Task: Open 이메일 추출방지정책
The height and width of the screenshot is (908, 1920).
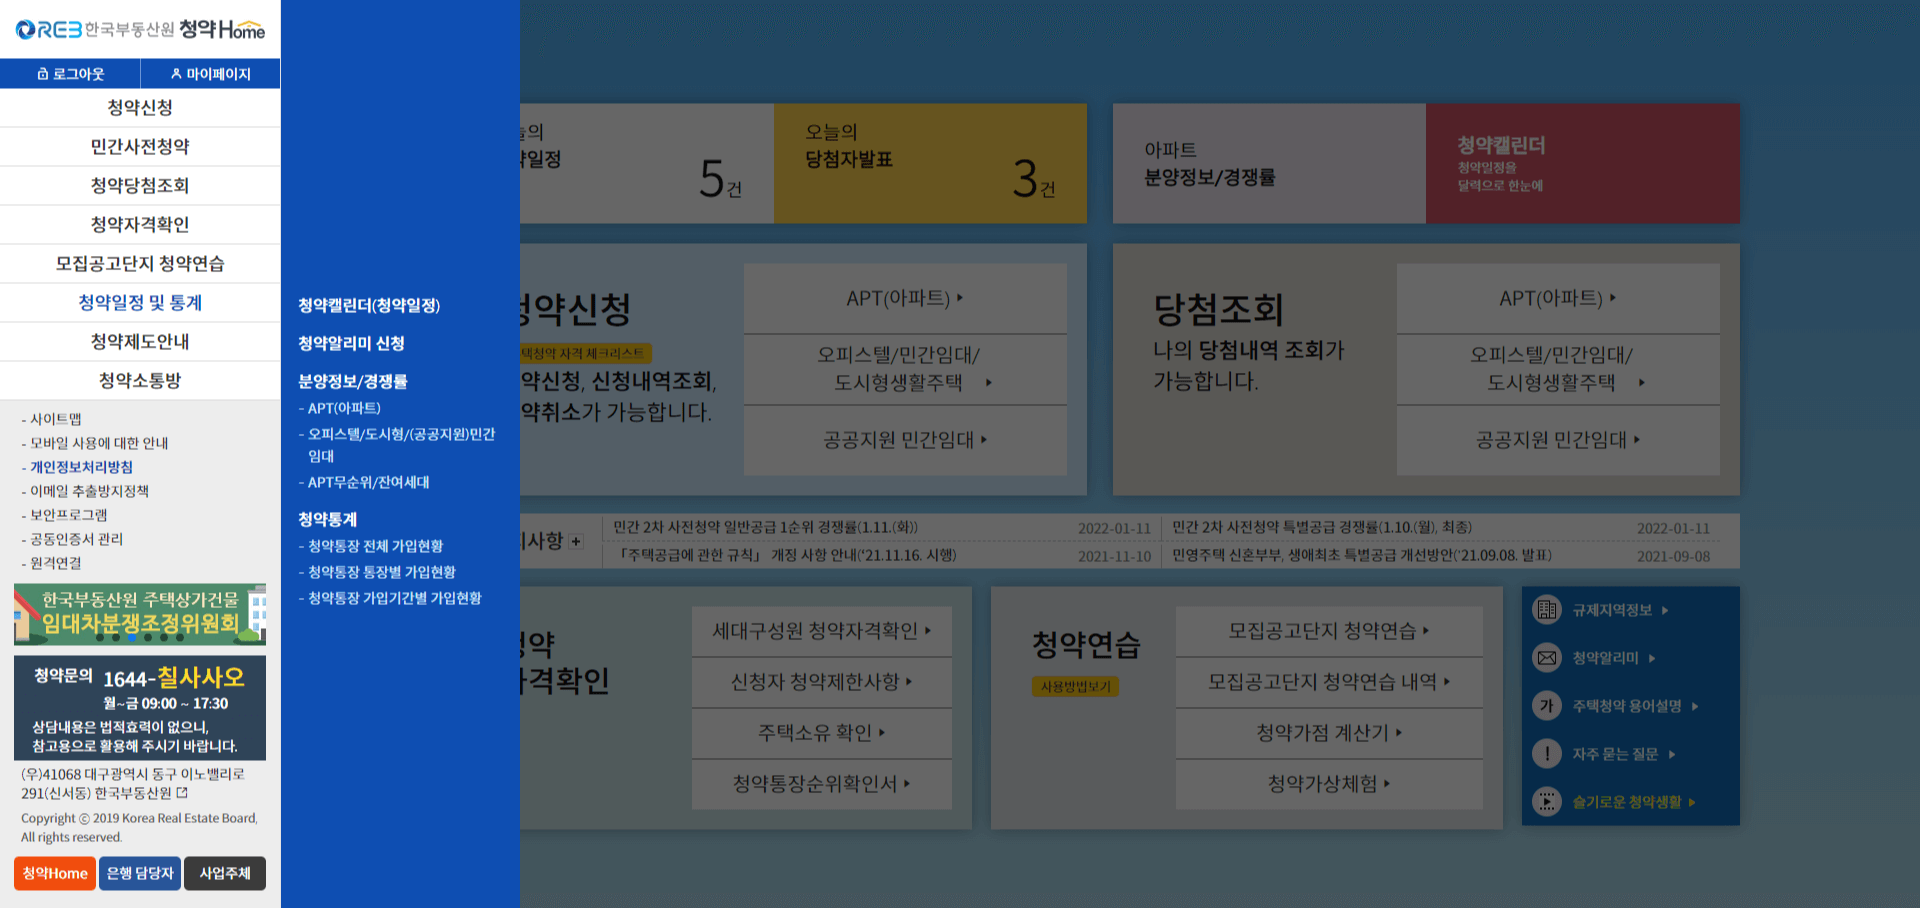Action: point(88,491)
